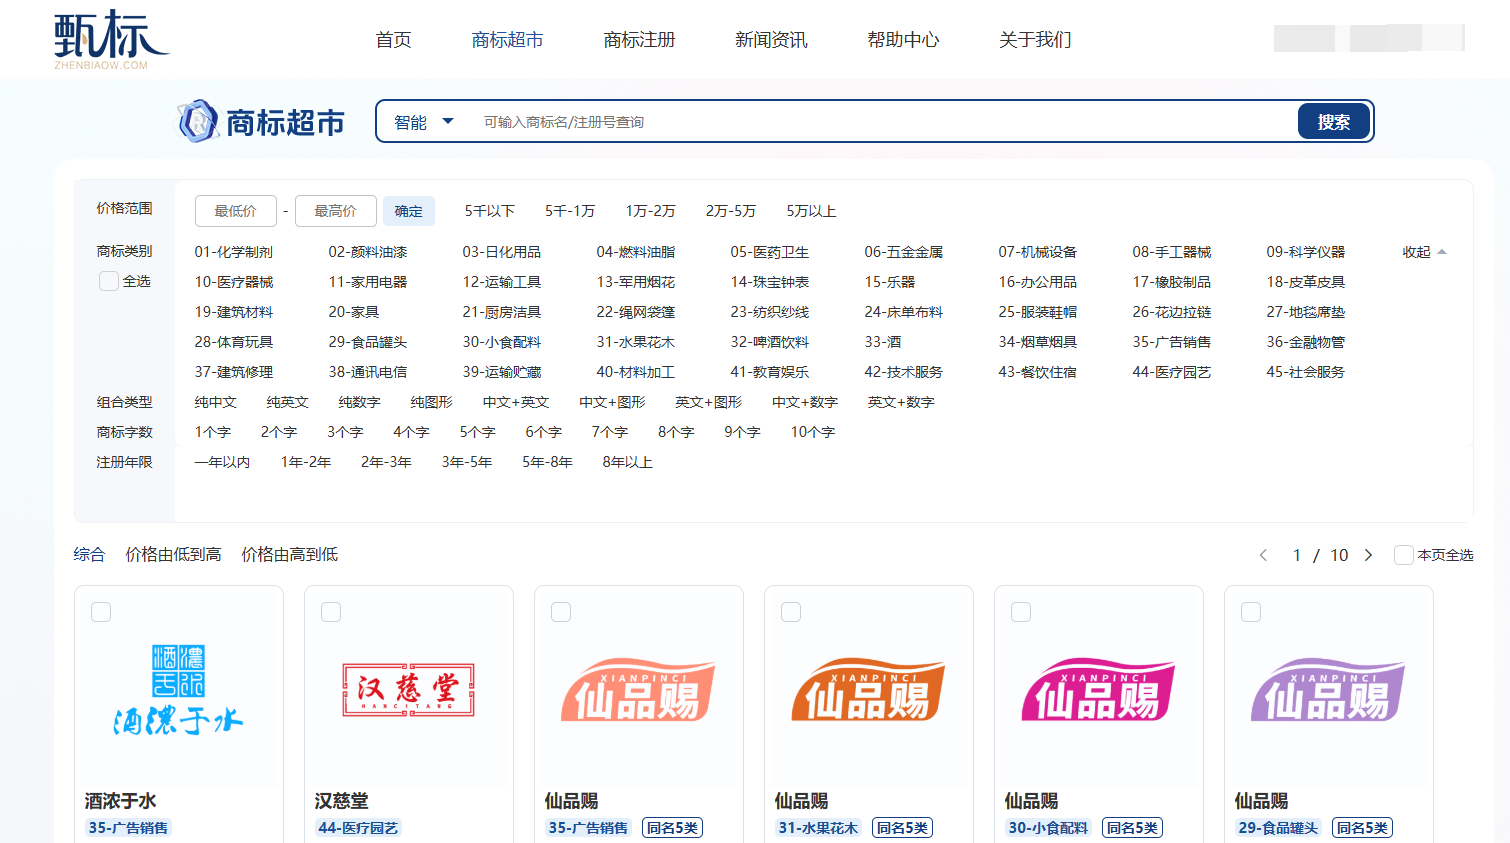Image resolution: width=1510 pixels, height=843 pixels.
Task: Open the 酒浓于水 trademark image
Action: pos(178,690)
